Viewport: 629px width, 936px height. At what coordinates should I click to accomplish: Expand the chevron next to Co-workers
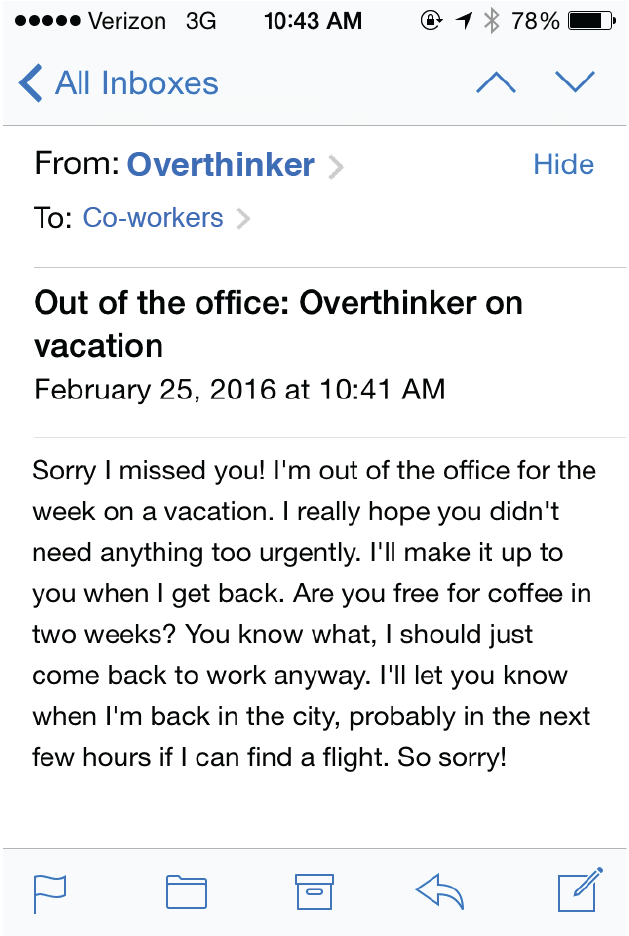[243, 218]
